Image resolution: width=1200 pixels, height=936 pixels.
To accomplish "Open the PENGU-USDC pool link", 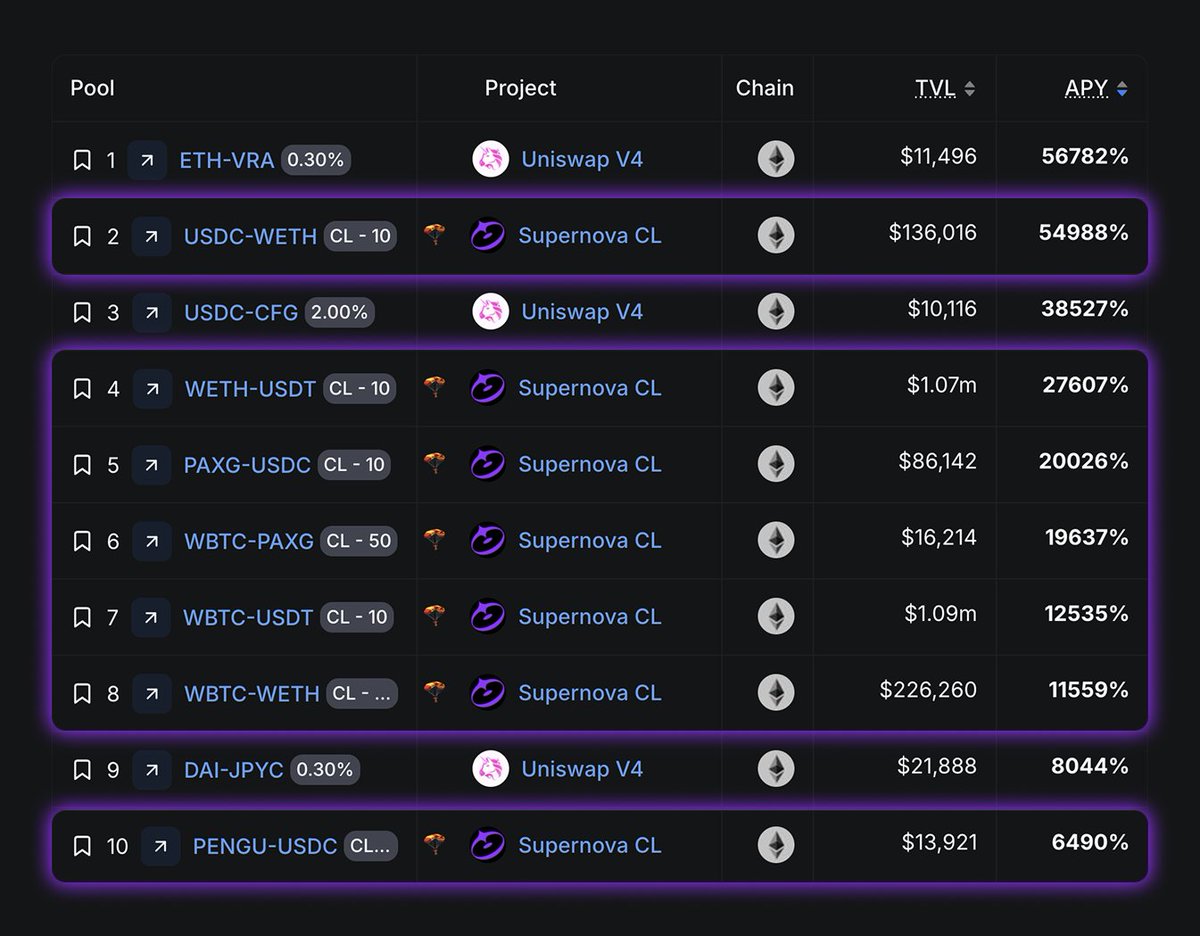I will (x=265, y=846).
